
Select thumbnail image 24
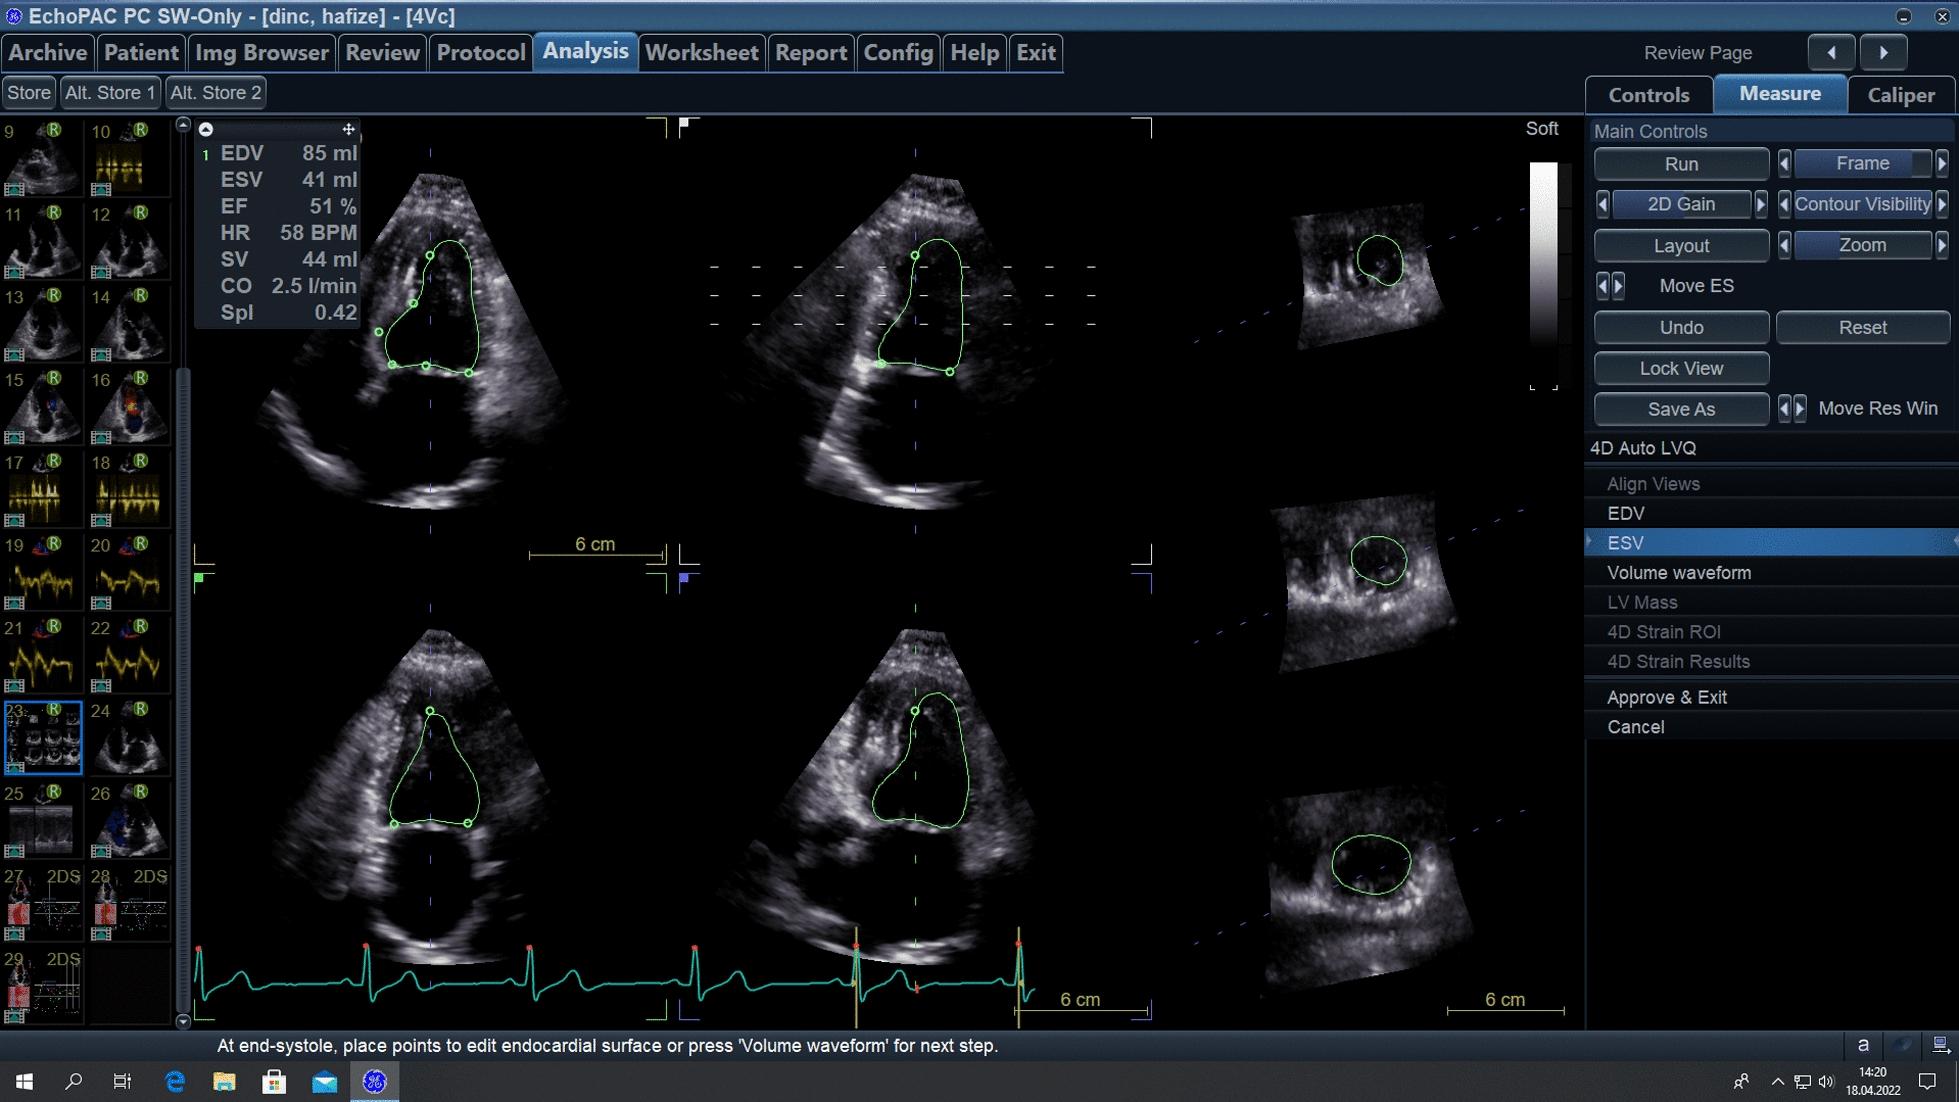coord(129,740)
